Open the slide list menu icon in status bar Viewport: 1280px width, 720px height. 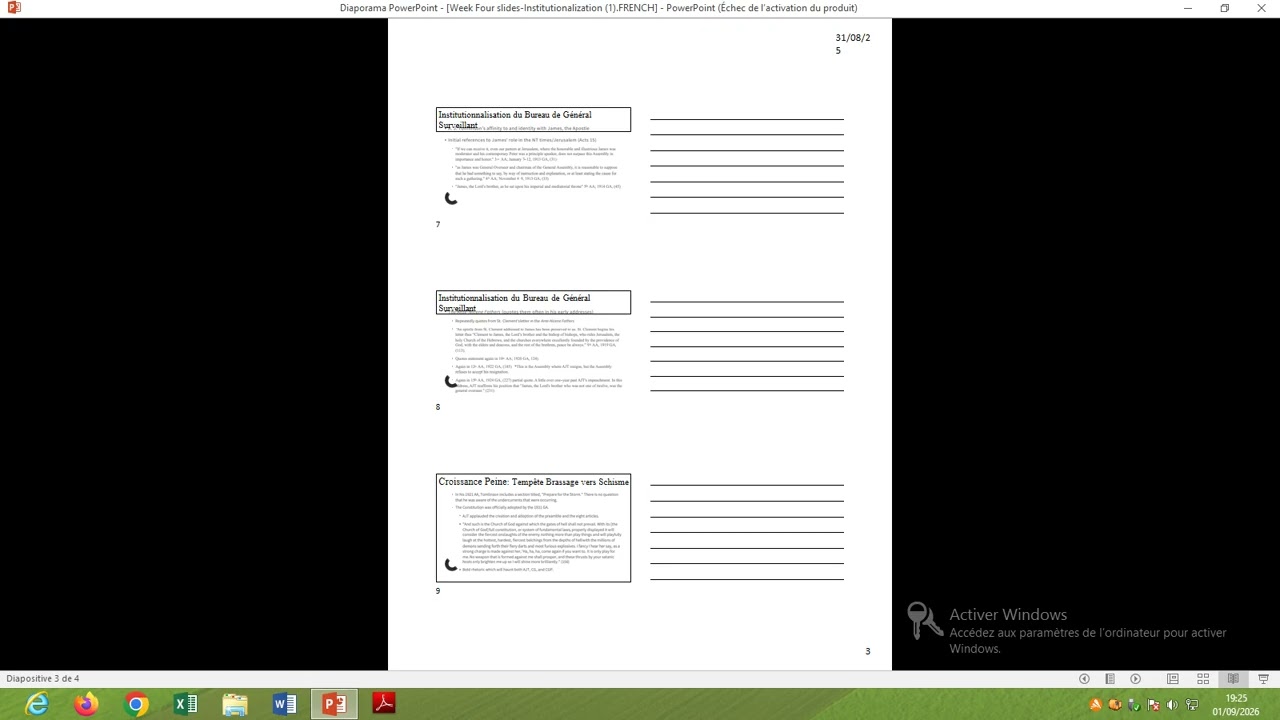click(x=1110, y=679)
